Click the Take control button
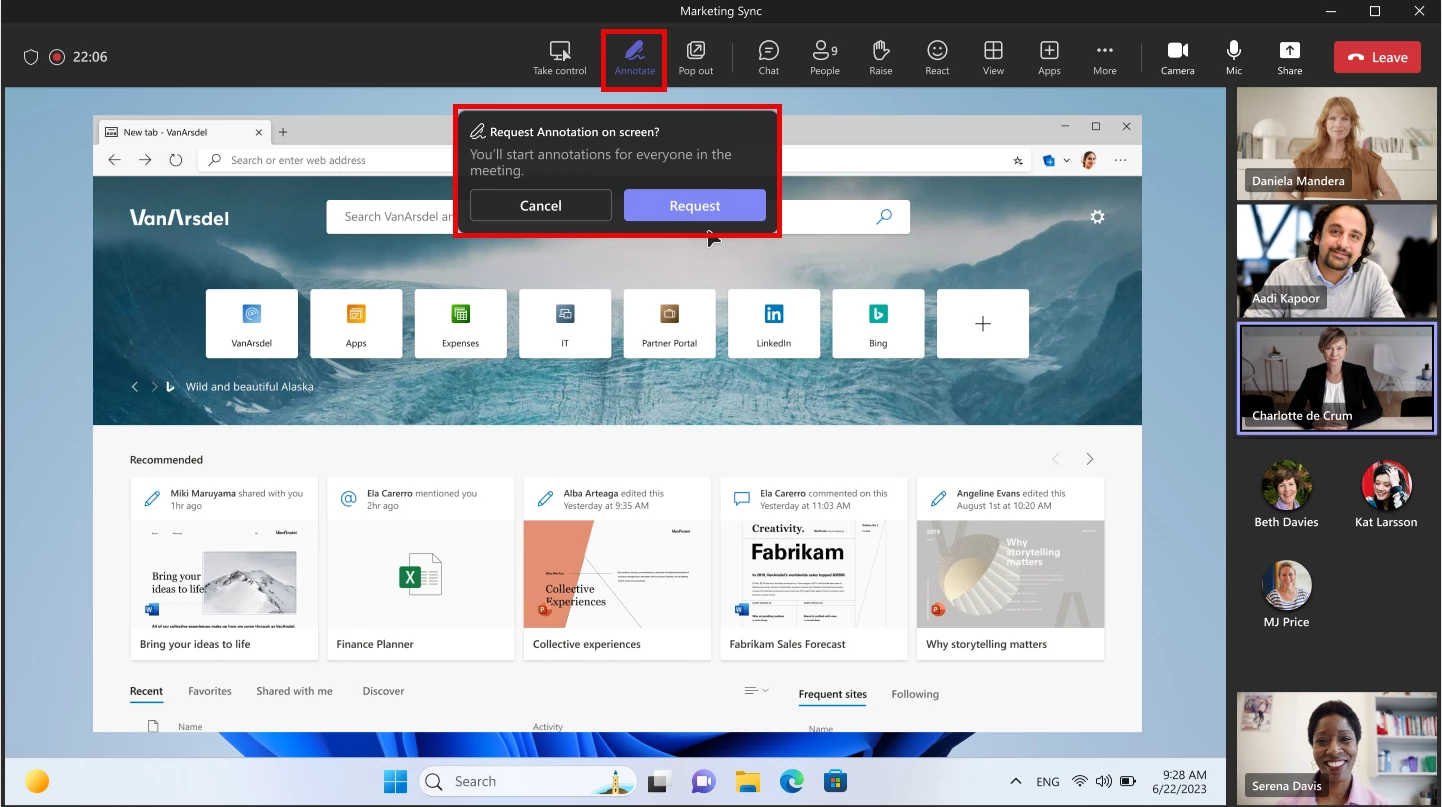Viewport: 1442px width, 807px height. point(559,58)
